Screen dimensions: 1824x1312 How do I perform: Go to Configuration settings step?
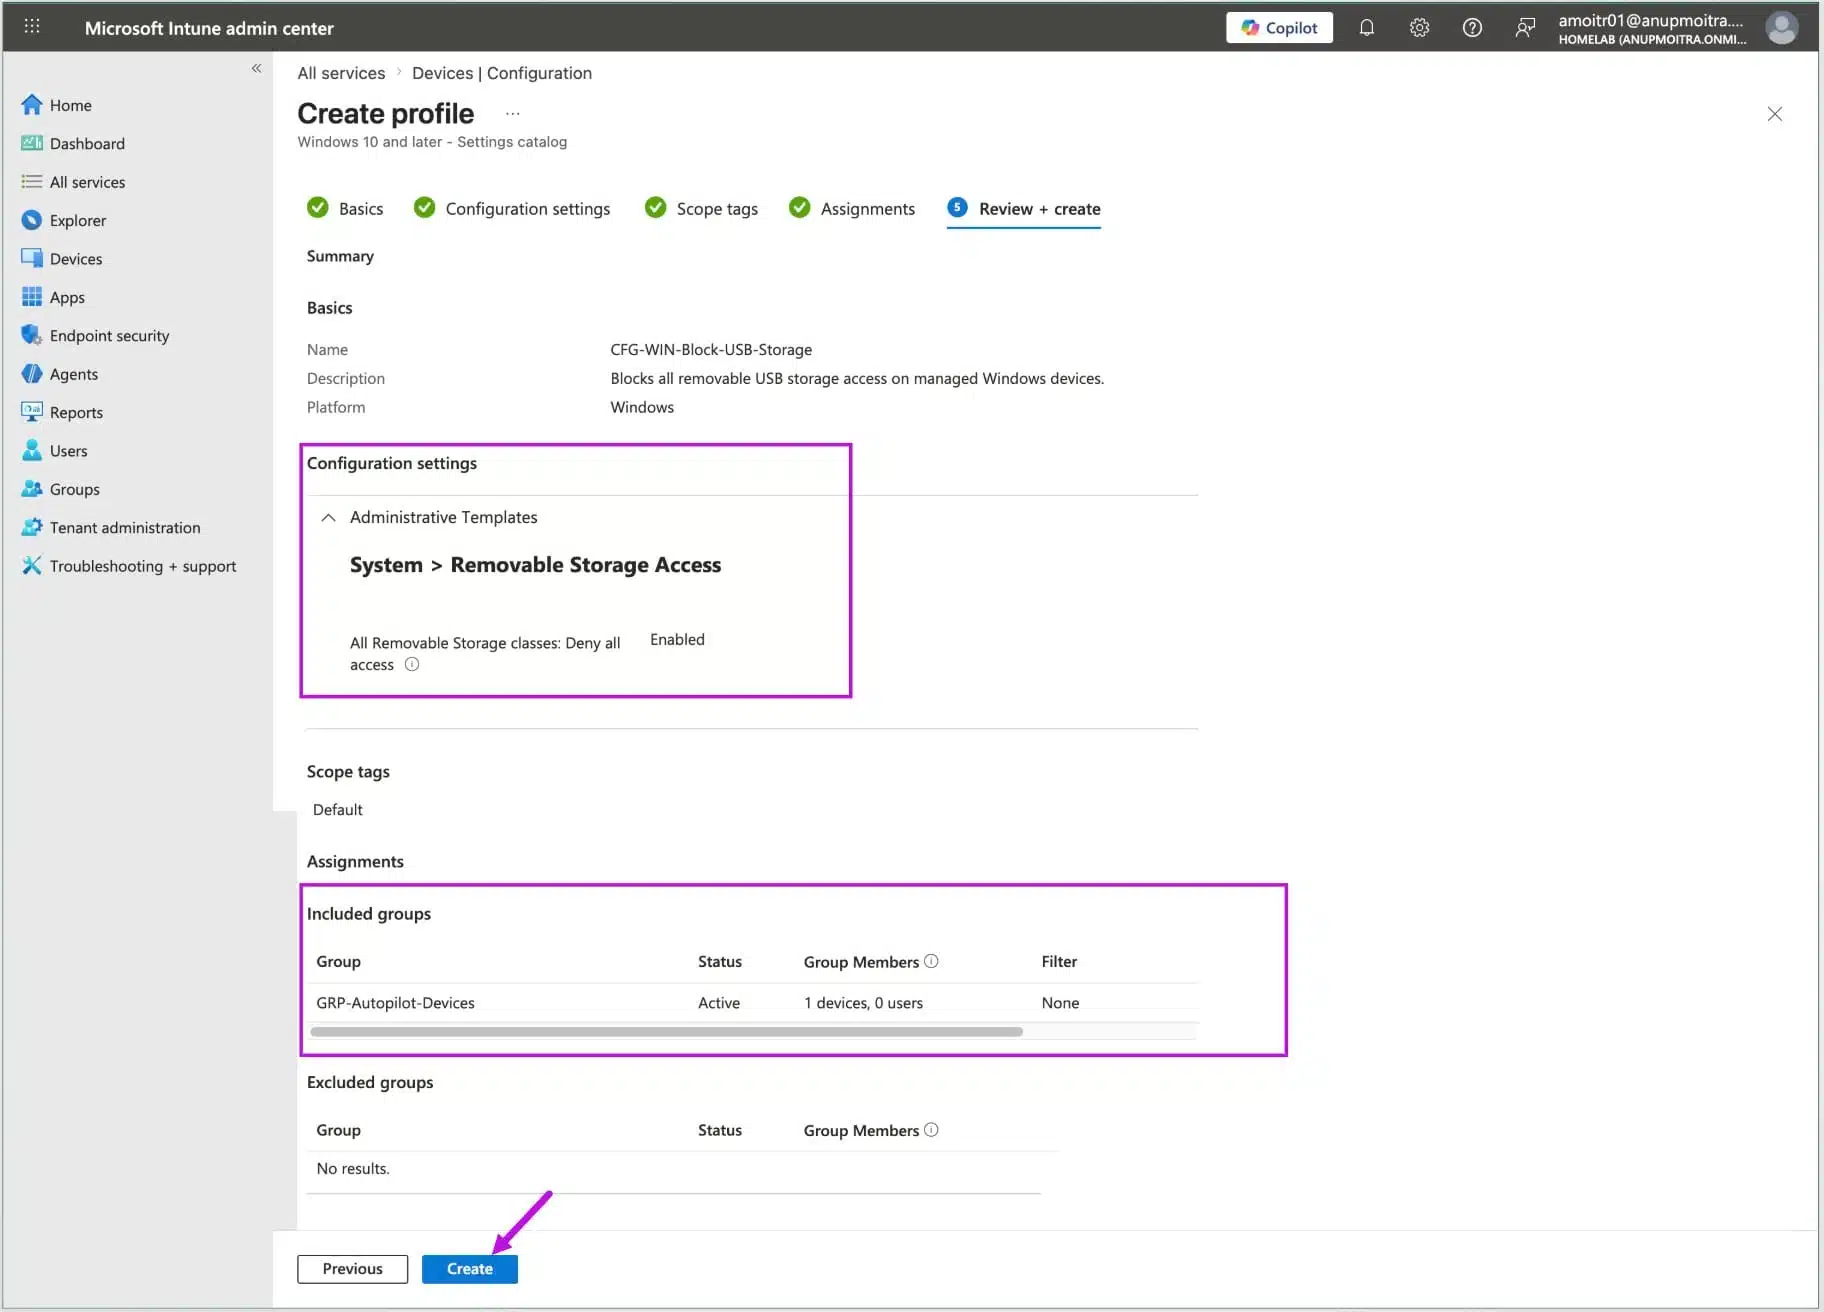pos(512,208)
